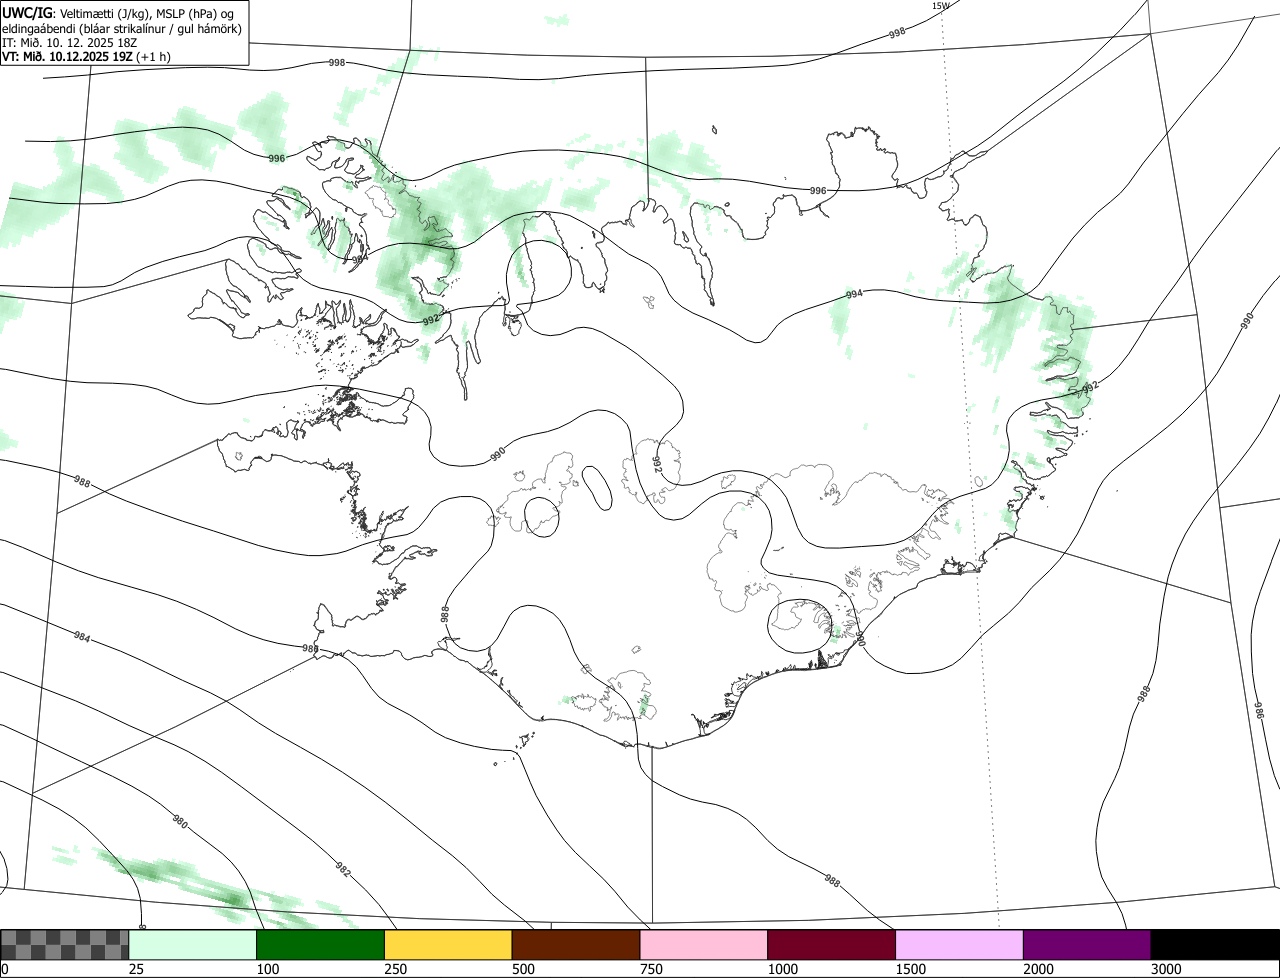Viewport: 1280px width, 978px height.
Task: Choose the lavender 1500–2000 legend swatch
Action: click(960, 945)
